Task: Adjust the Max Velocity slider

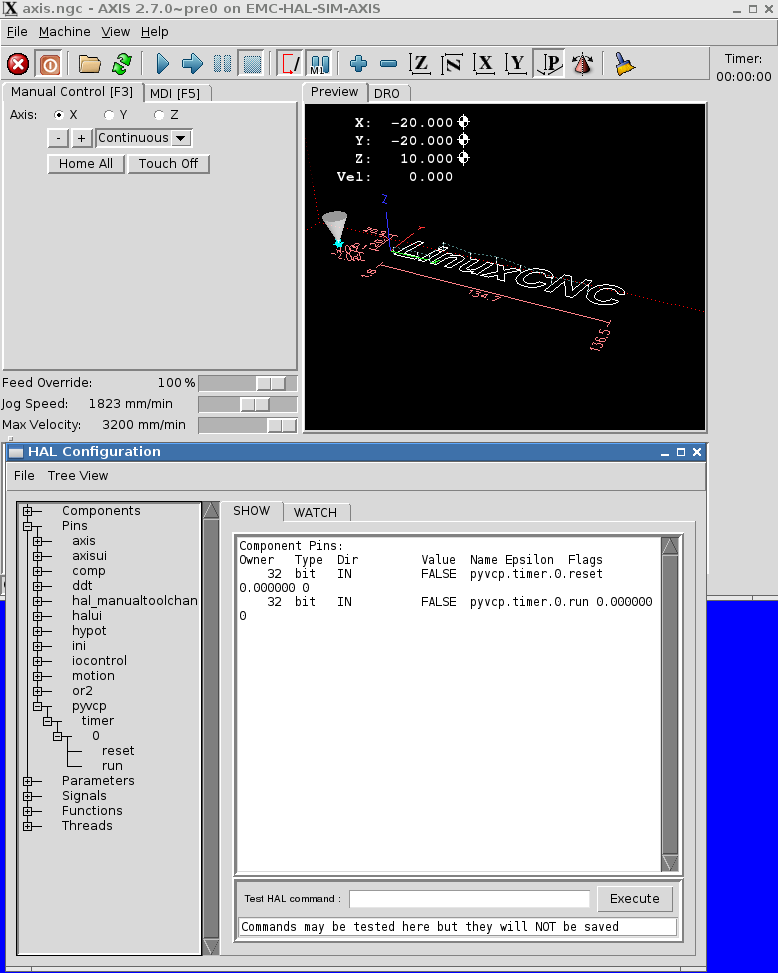Action: click(282, 426)
